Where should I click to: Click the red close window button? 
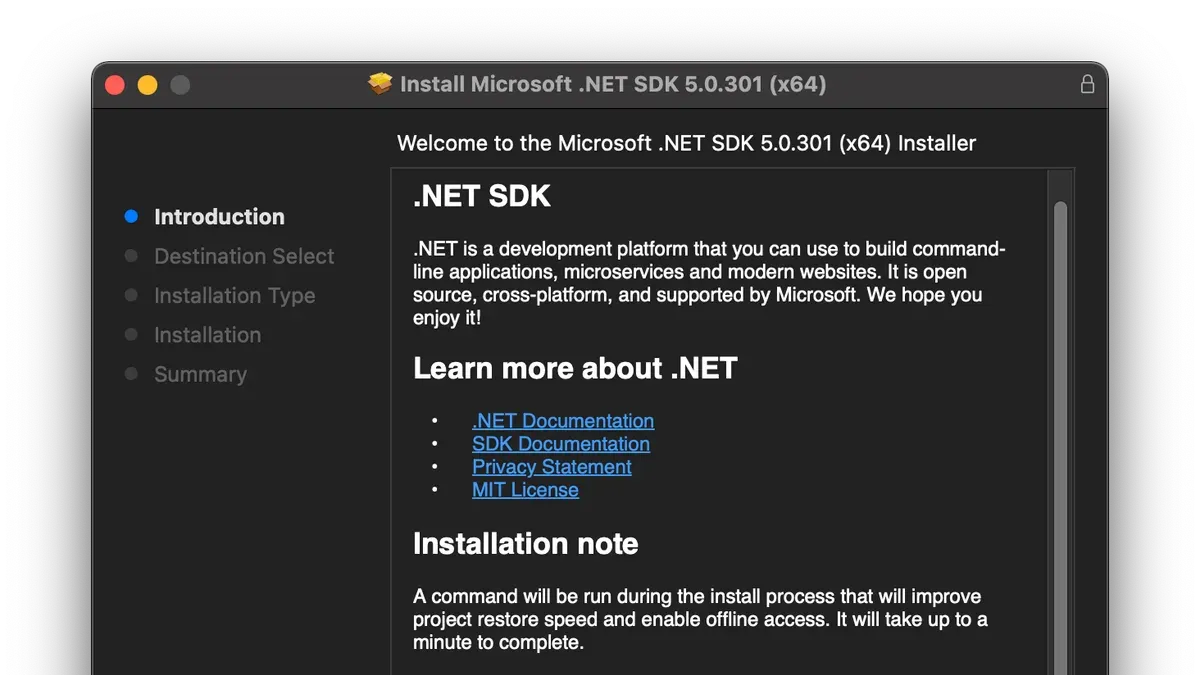pyautogui.click(x=115, y=85)
